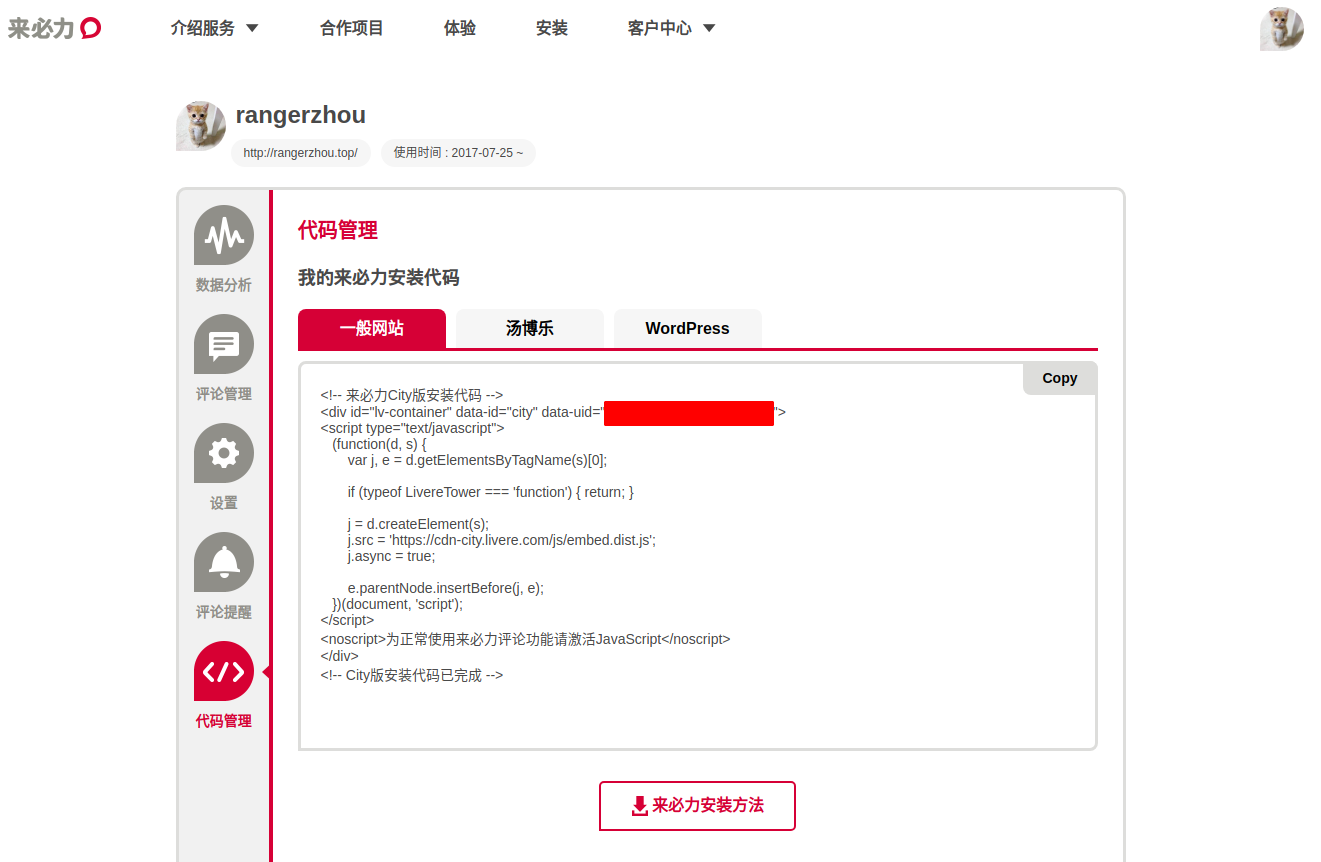
Task: Click the 来必力 logo in header
Action: 54,28
